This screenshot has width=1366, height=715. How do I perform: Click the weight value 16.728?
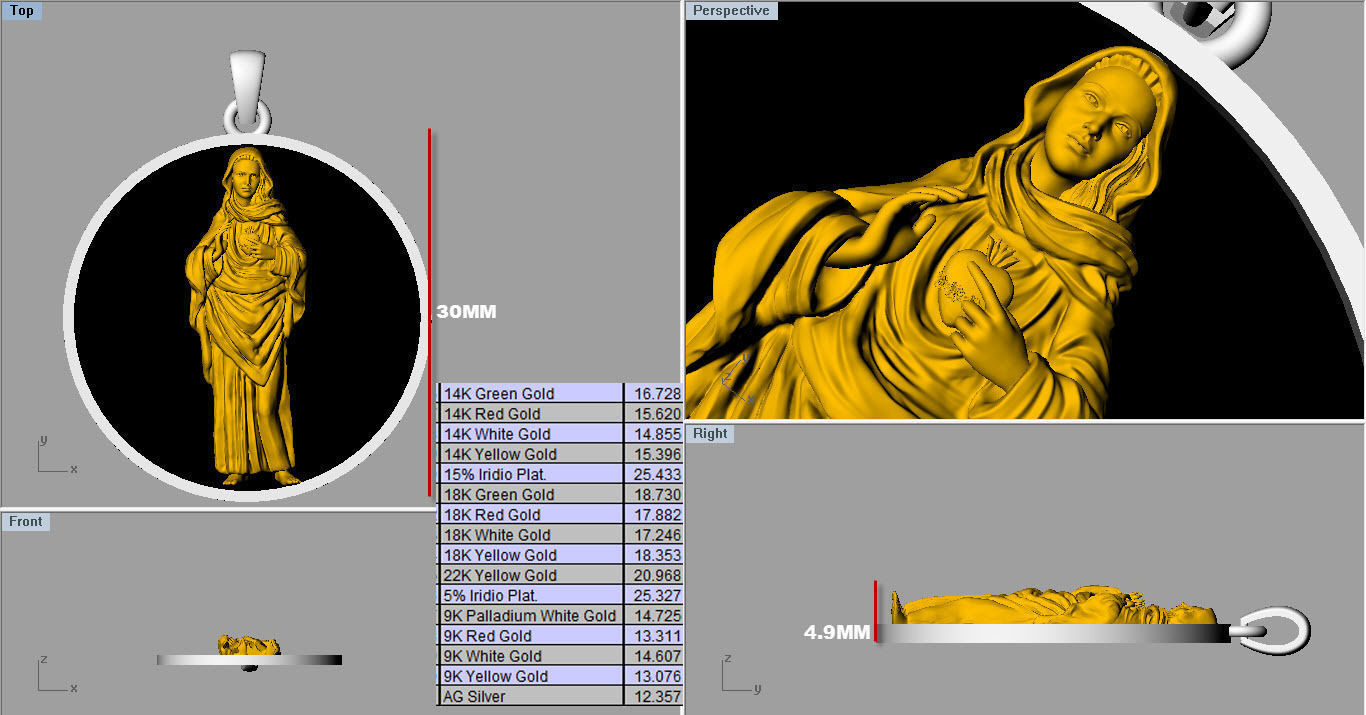pyautogui.click(x=657, y=394)
